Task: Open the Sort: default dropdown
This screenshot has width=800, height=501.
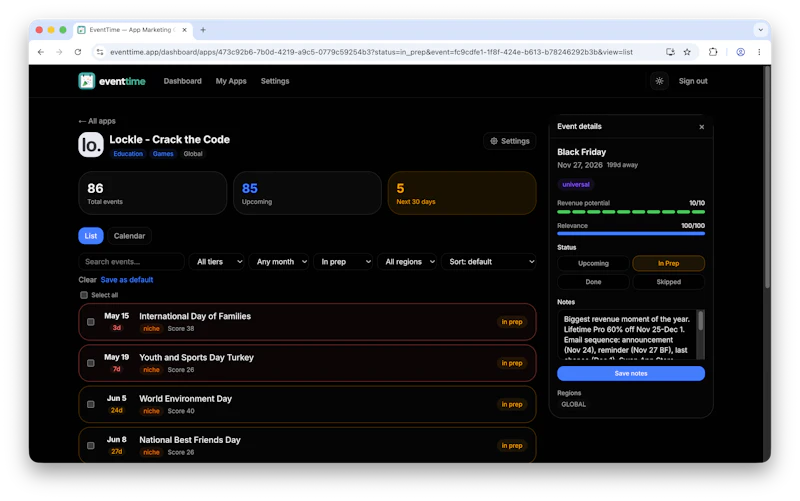Action: pyautogui.click(x=489, y=262)
